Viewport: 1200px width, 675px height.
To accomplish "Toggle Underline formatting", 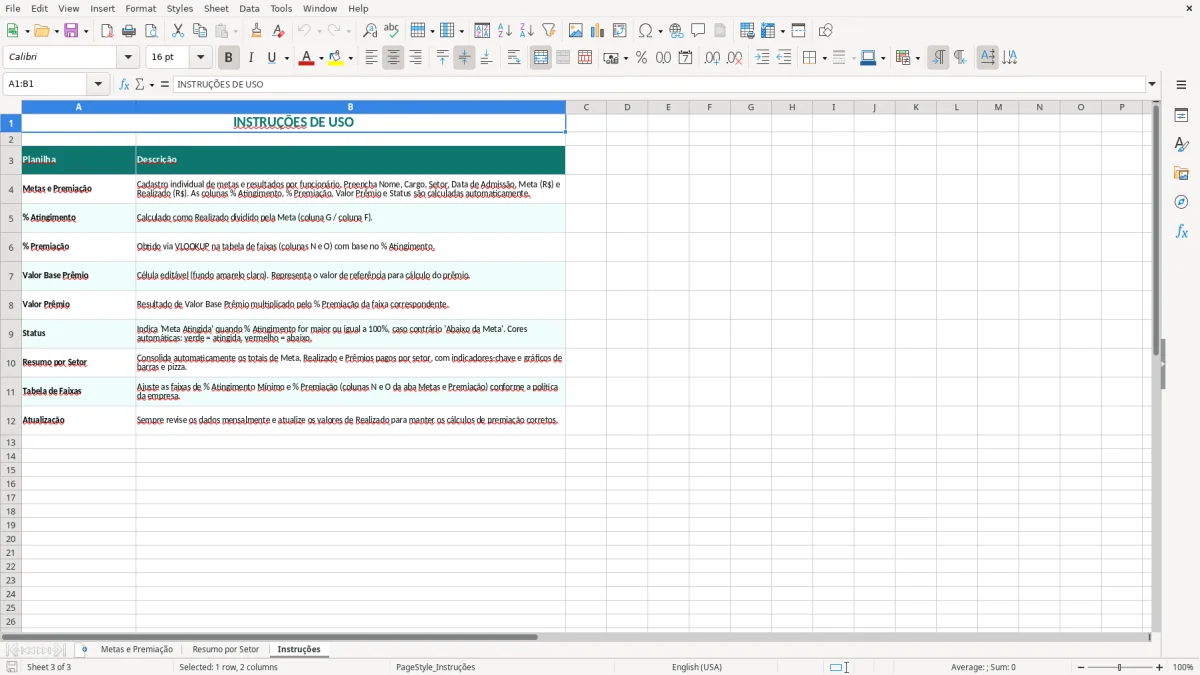I will (271, 58).
